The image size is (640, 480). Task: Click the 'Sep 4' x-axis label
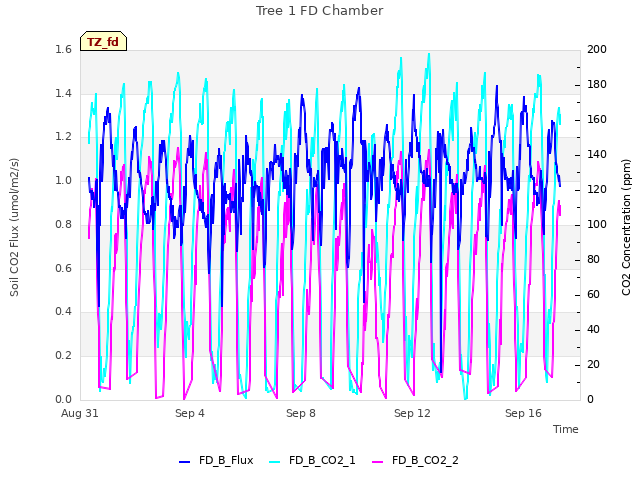coord(190,413)
